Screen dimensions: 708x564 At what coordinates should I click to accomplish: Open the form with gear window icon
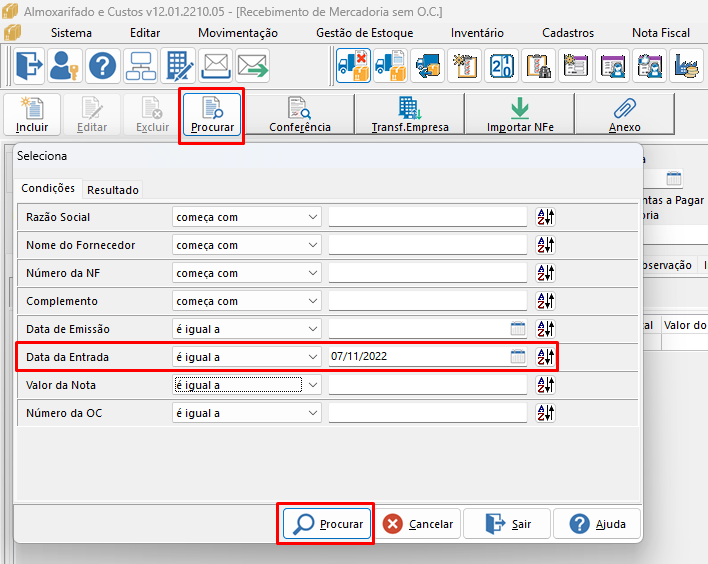click(576, 66)
